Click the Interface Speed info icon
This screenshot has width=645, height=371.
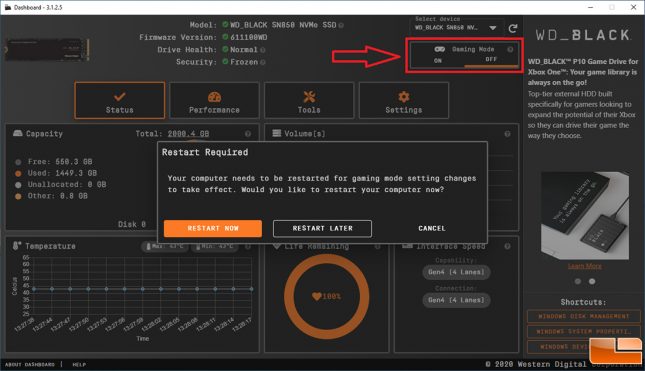click(507, 246)
